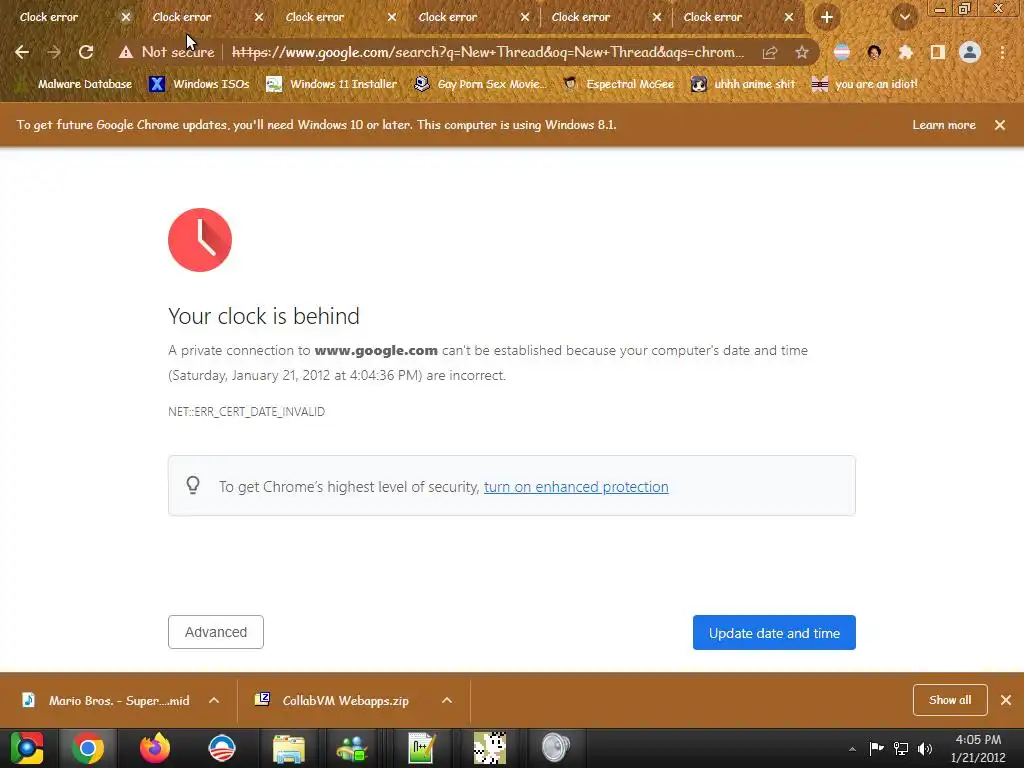
Task: Bookmark this page with the star
Action: tap(802, 52)
